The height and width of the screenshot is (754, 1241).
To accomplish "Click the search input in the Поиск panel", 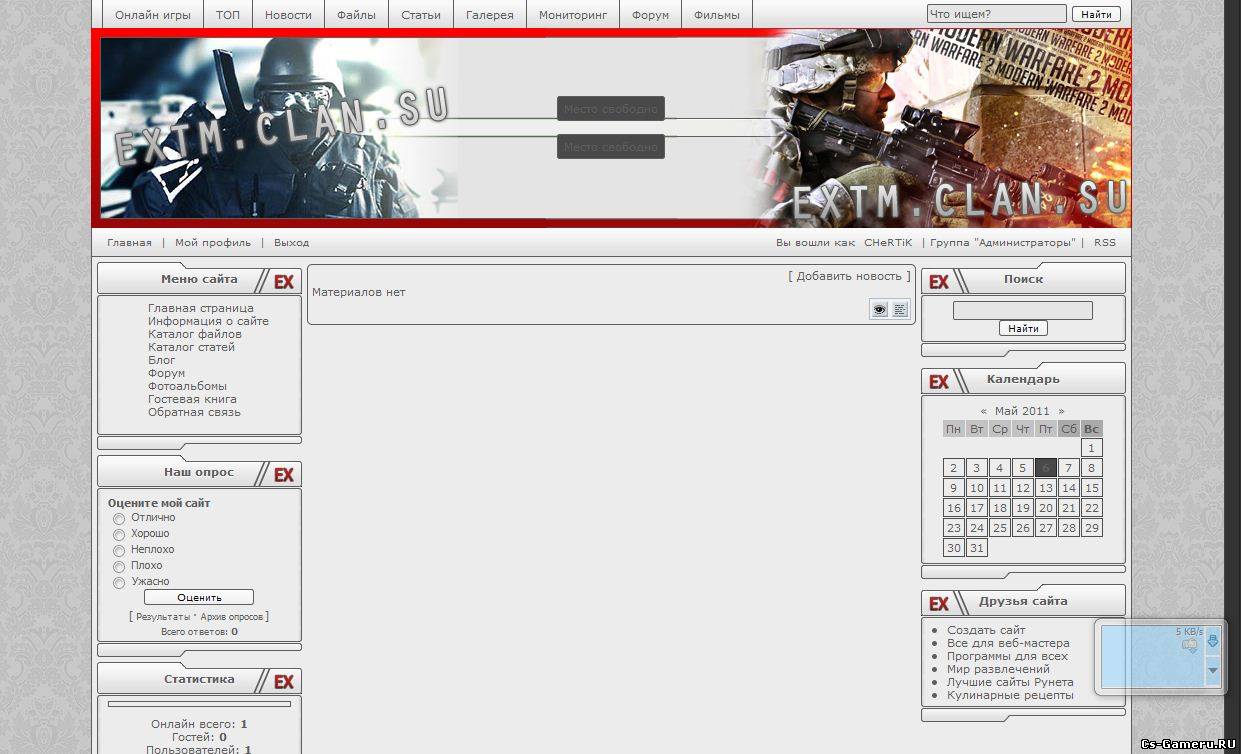I will click(x=1023, y=310).
